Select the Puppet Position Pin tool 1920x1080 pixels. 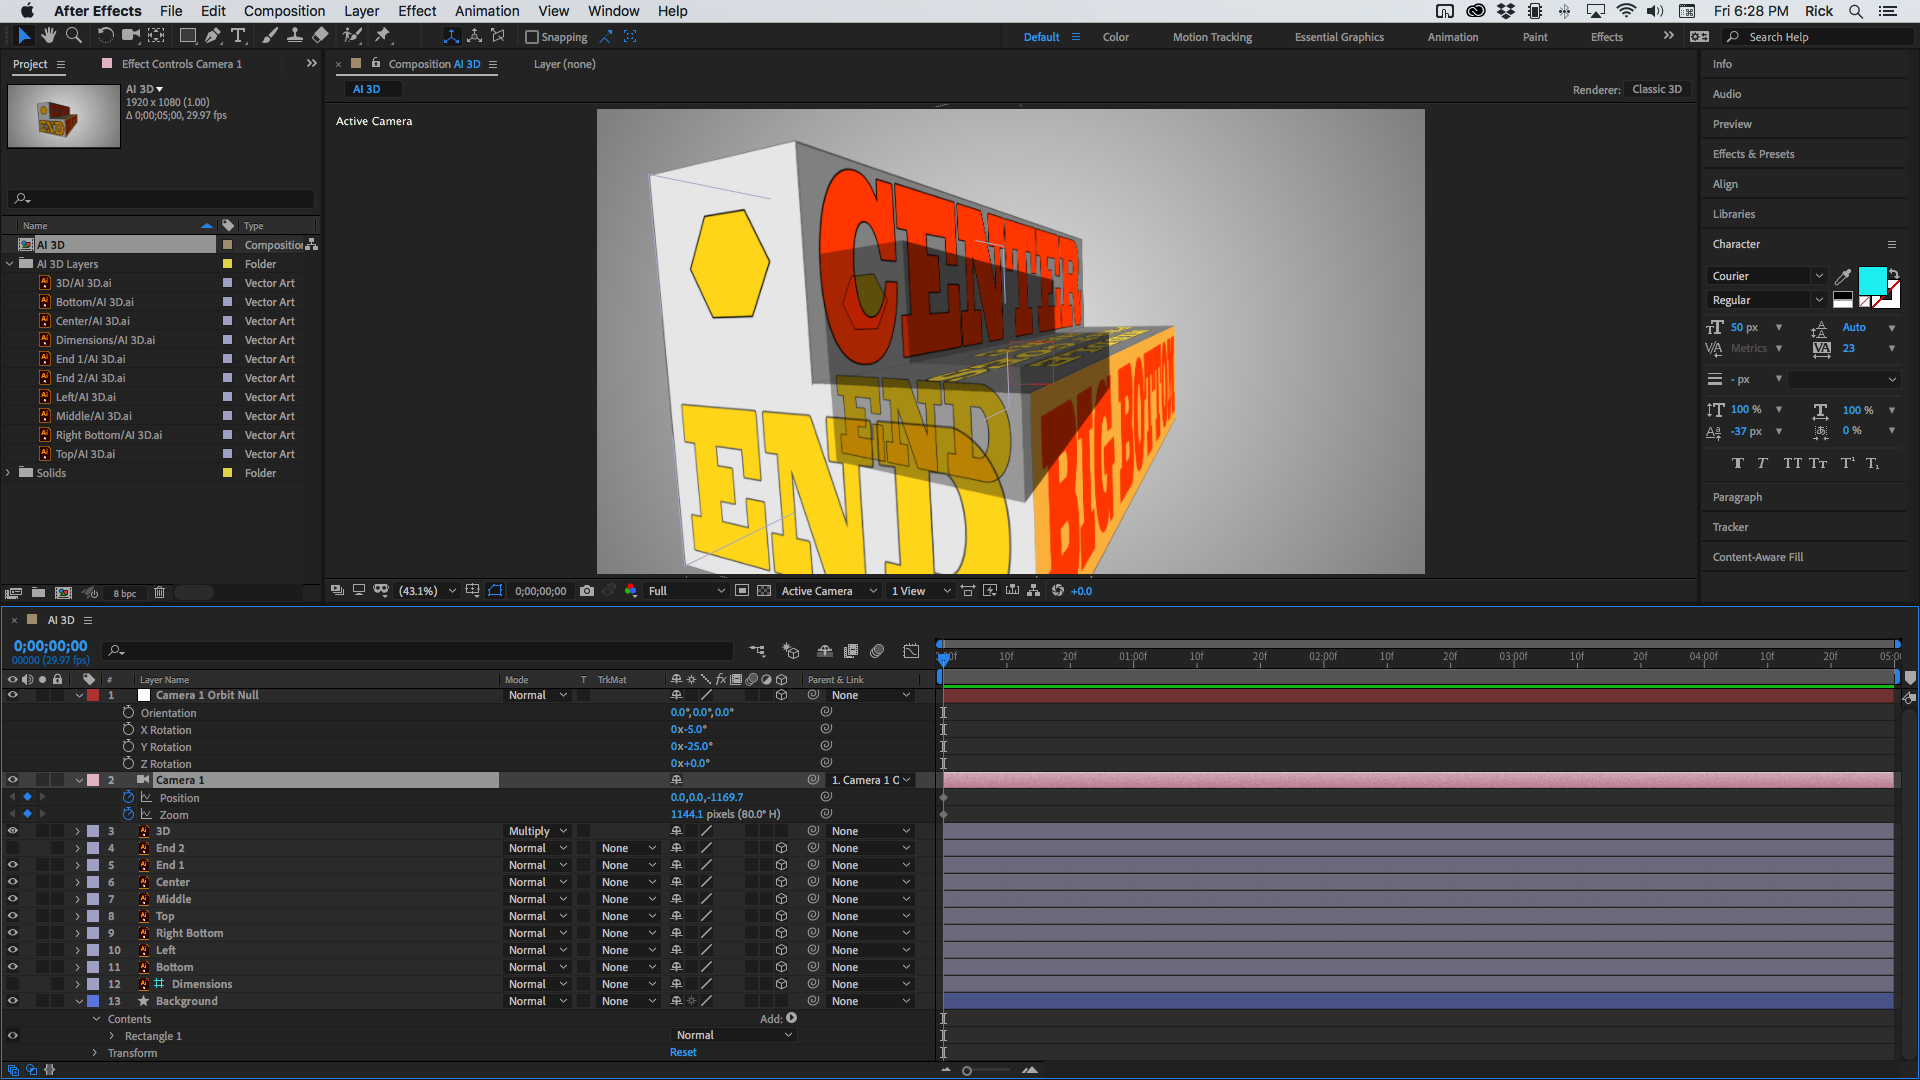pyautogui.click(x=384, y=36)
